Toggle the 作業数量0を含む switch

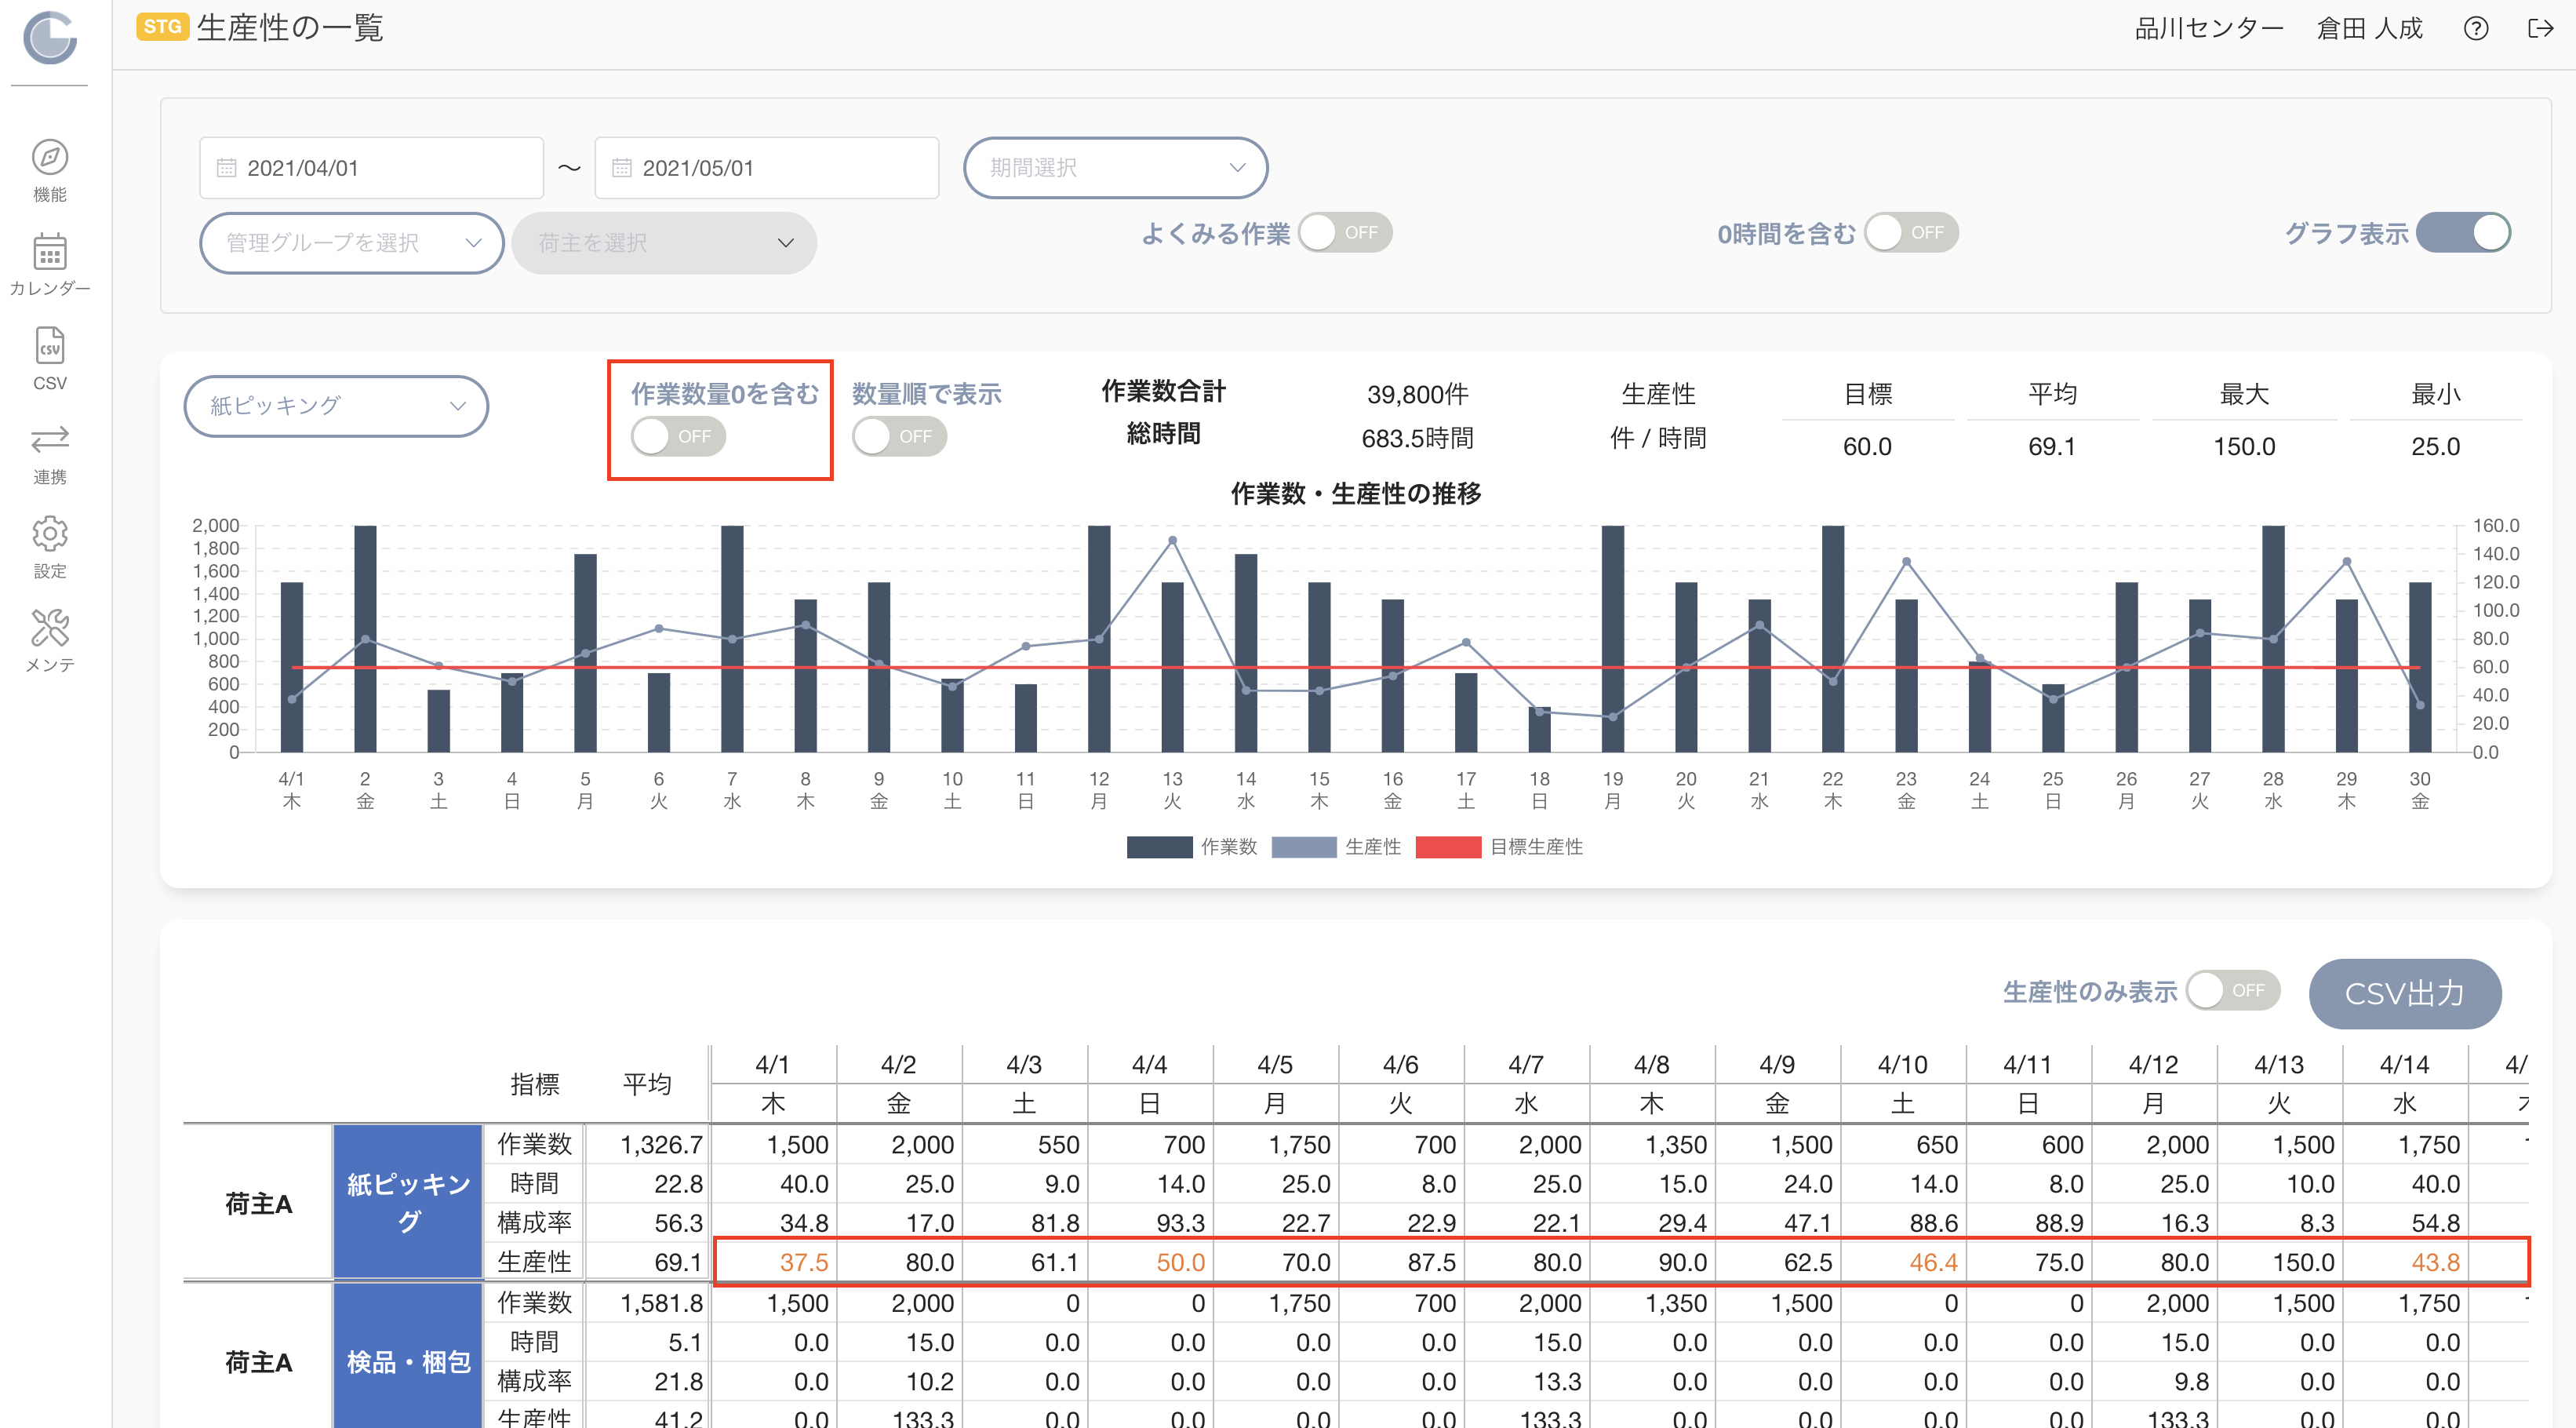pos(678,436)
